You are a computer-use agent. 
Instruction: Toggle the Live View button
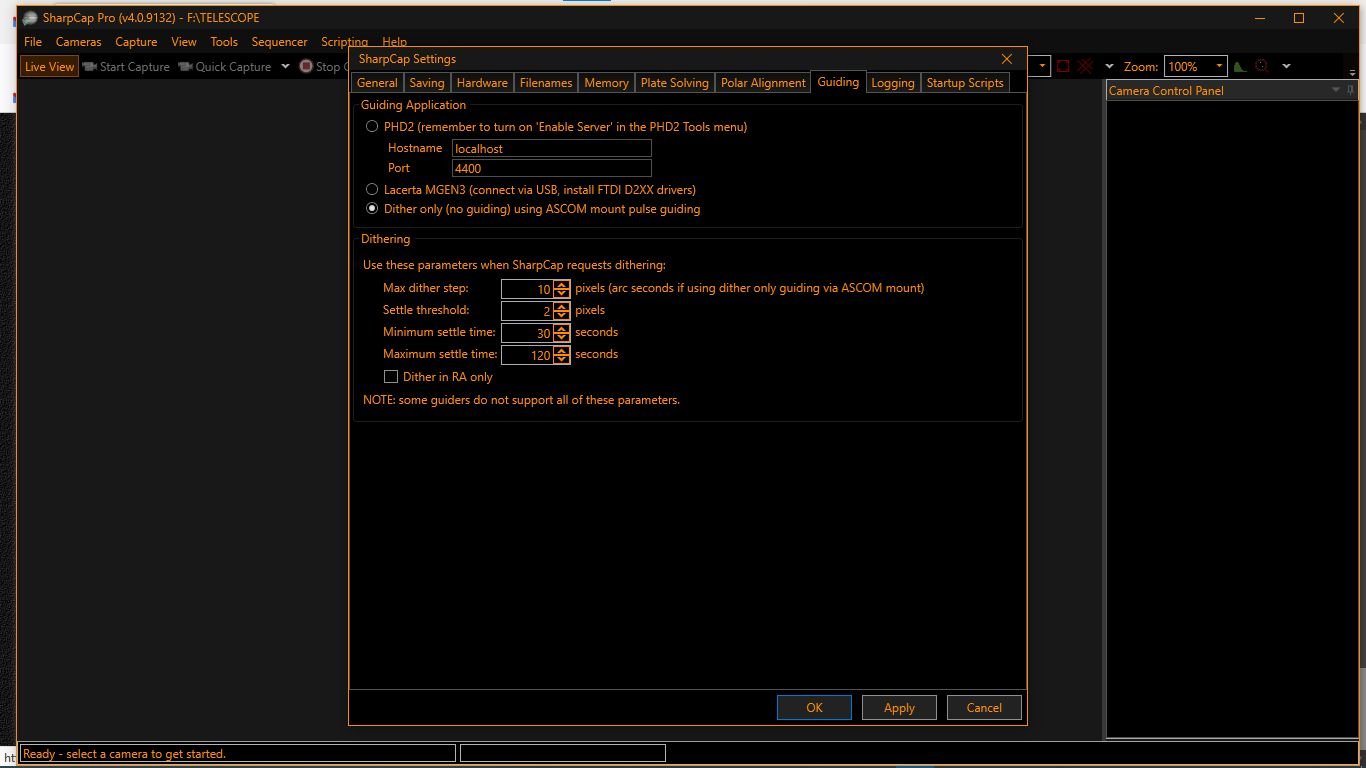click(50, 67)
